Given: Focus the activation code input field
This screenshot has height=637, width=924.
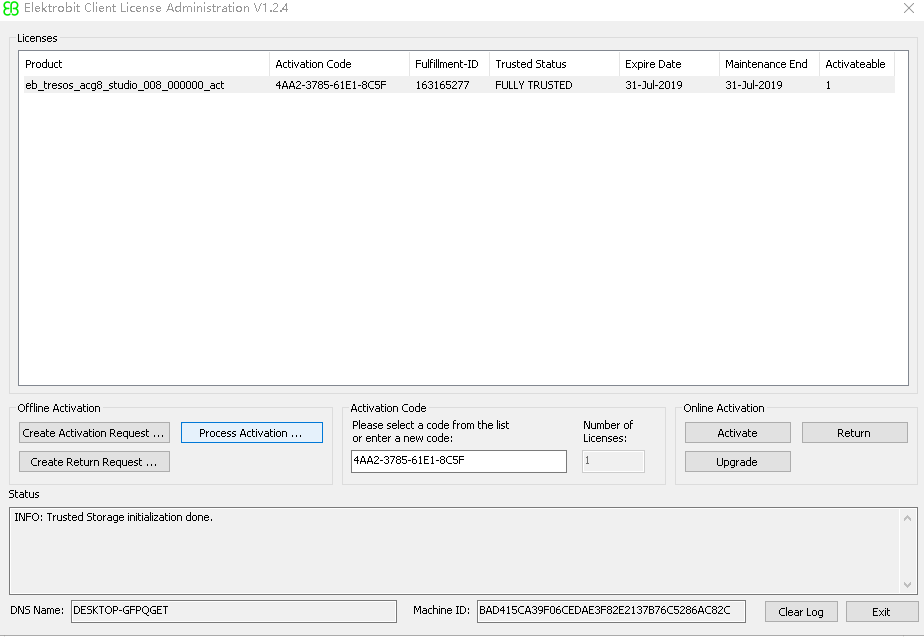Looking at the screenshot, I should tap(458, 461).
